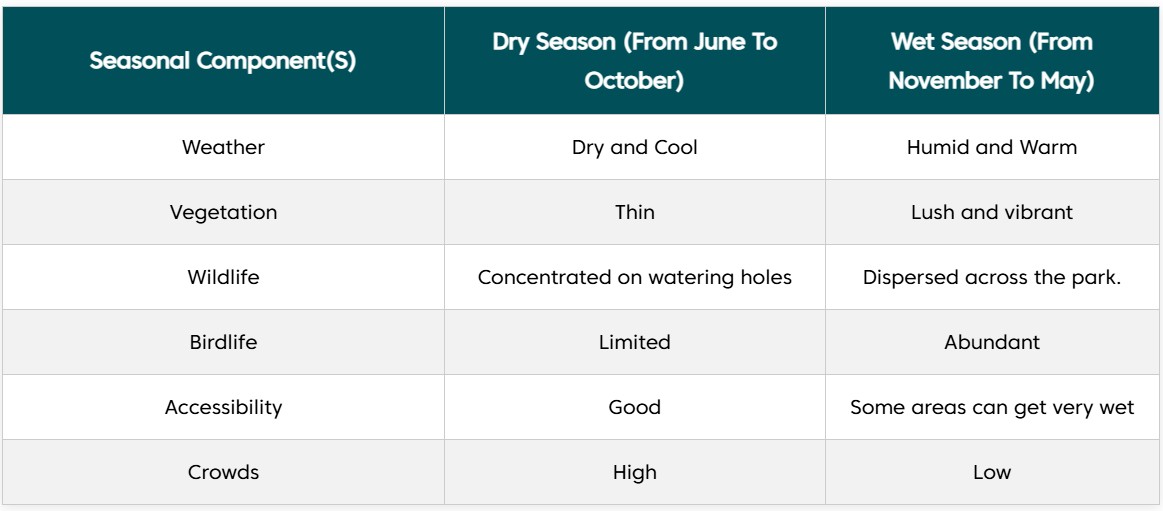
Task: Click the Dry Season column header
Action: [634, 61]
